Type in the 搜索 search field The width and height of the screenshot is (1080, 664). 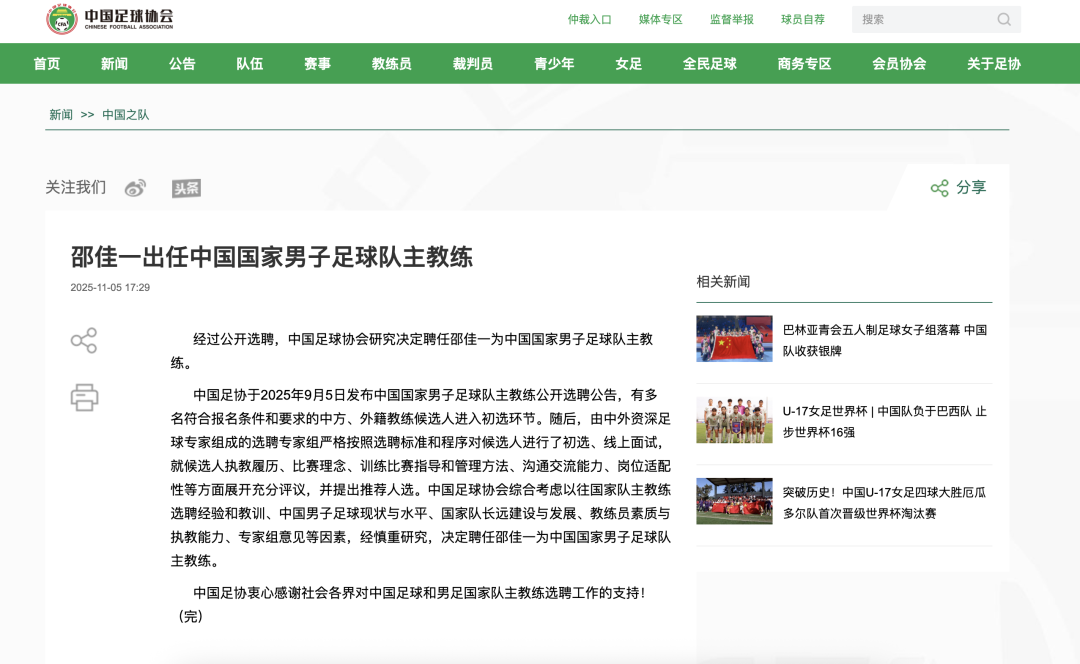point(922,19)
